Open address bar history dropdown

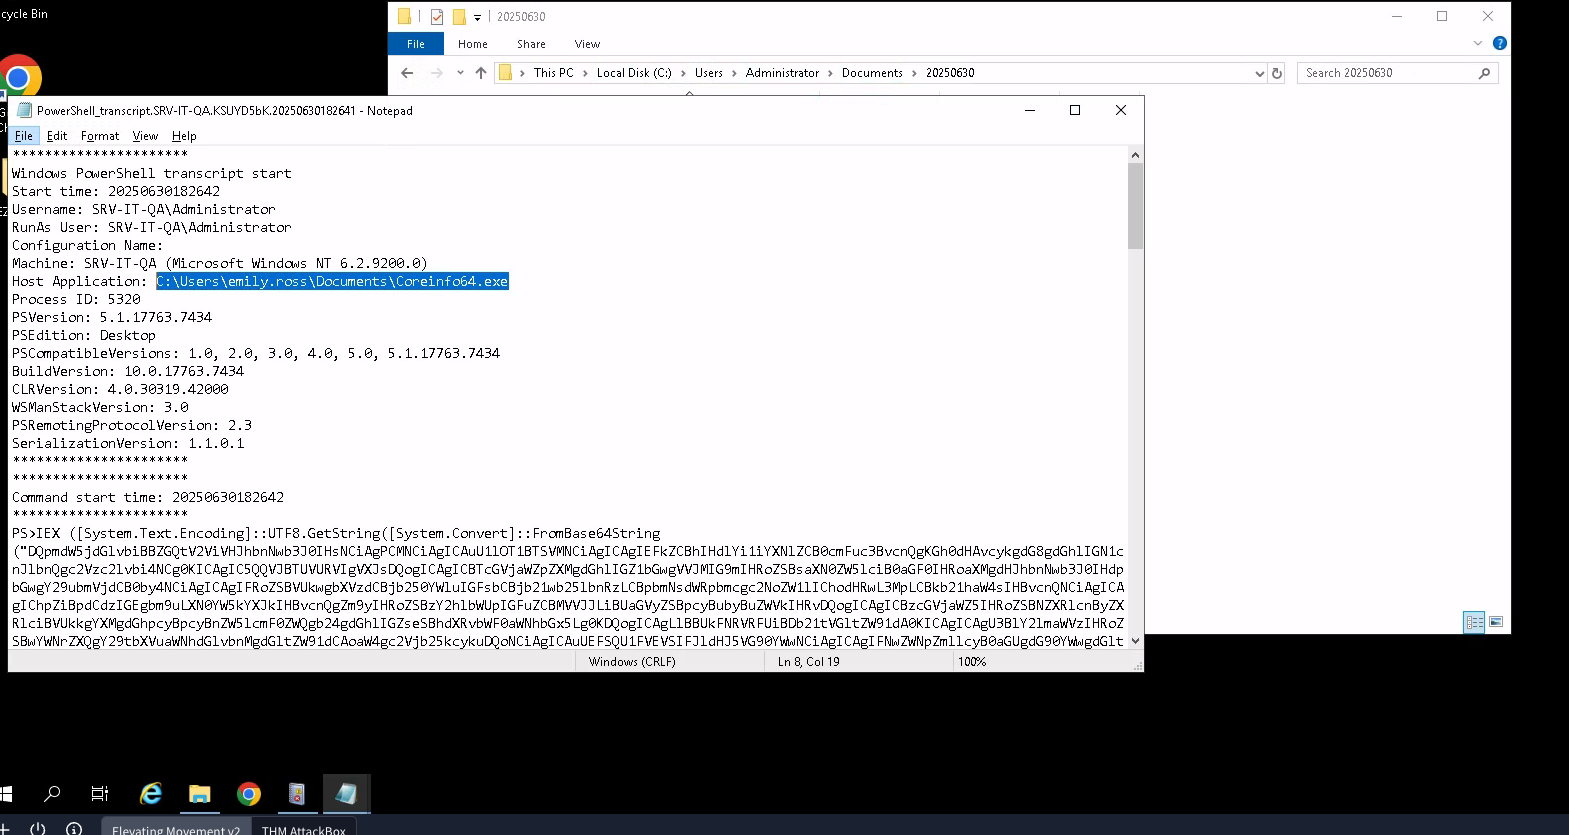pos(1259,73)
